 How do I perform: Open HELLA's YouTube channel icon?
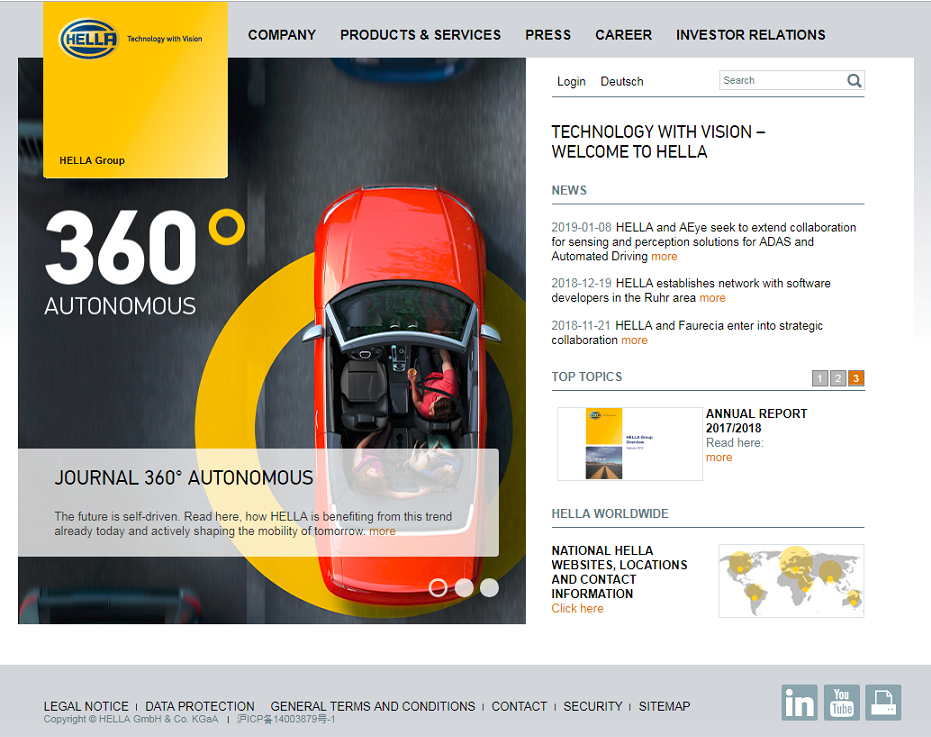point(841,703)
